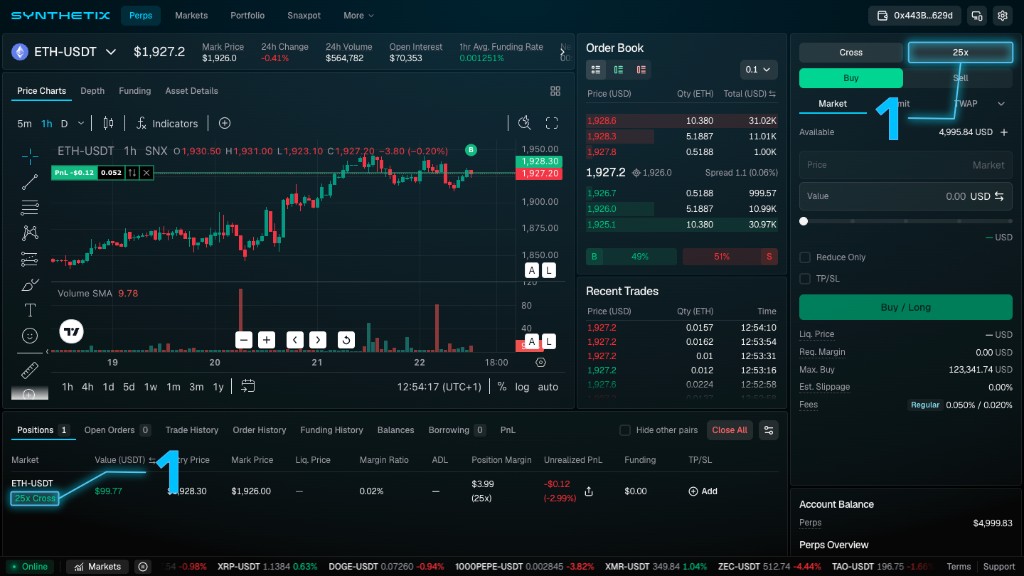Open the settings gear in the top bar

[x=1002, y=16]
